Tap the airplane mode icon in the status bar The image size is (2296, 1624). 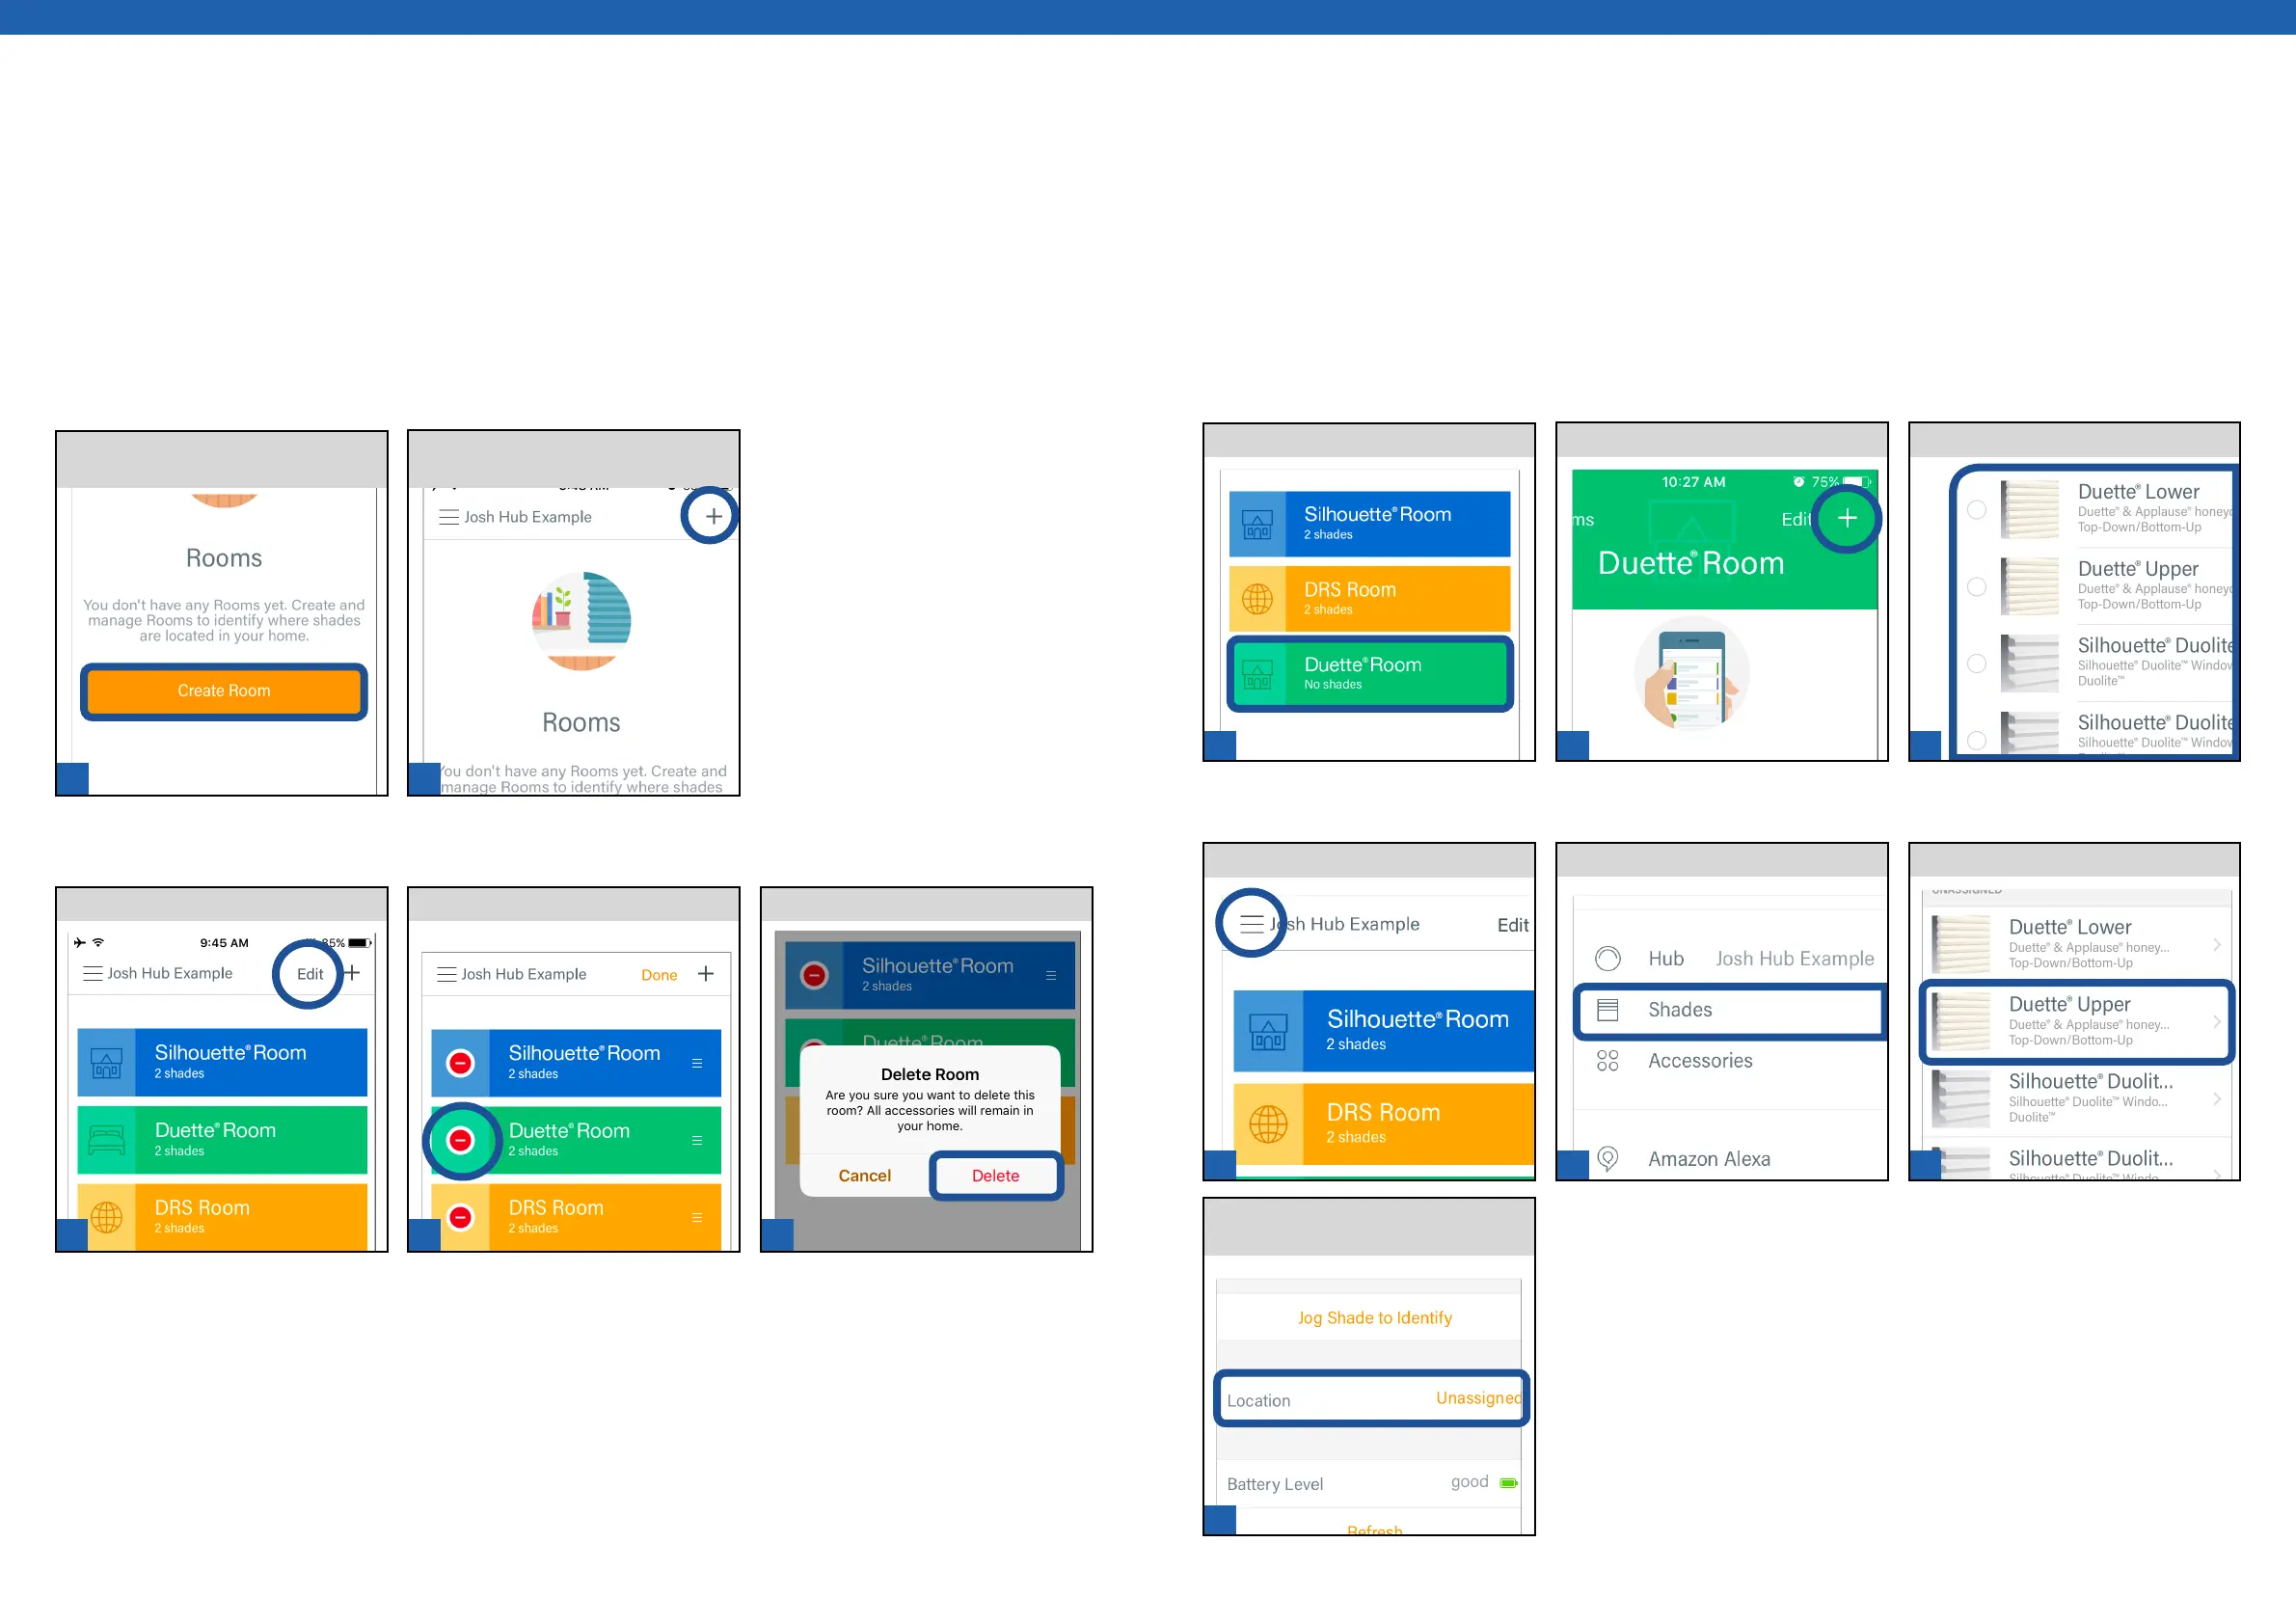point(80,942)
